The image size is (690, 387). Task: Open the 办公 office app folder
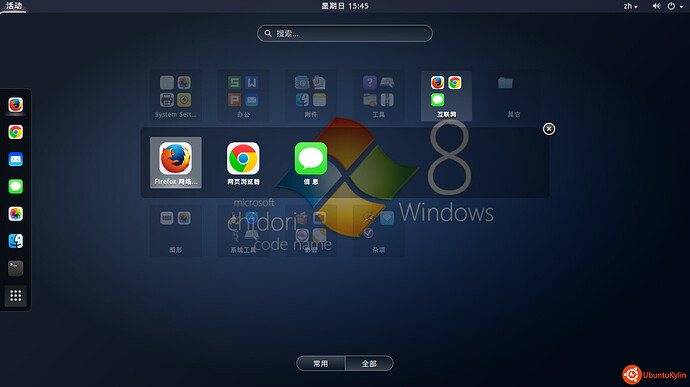point(243,96)
